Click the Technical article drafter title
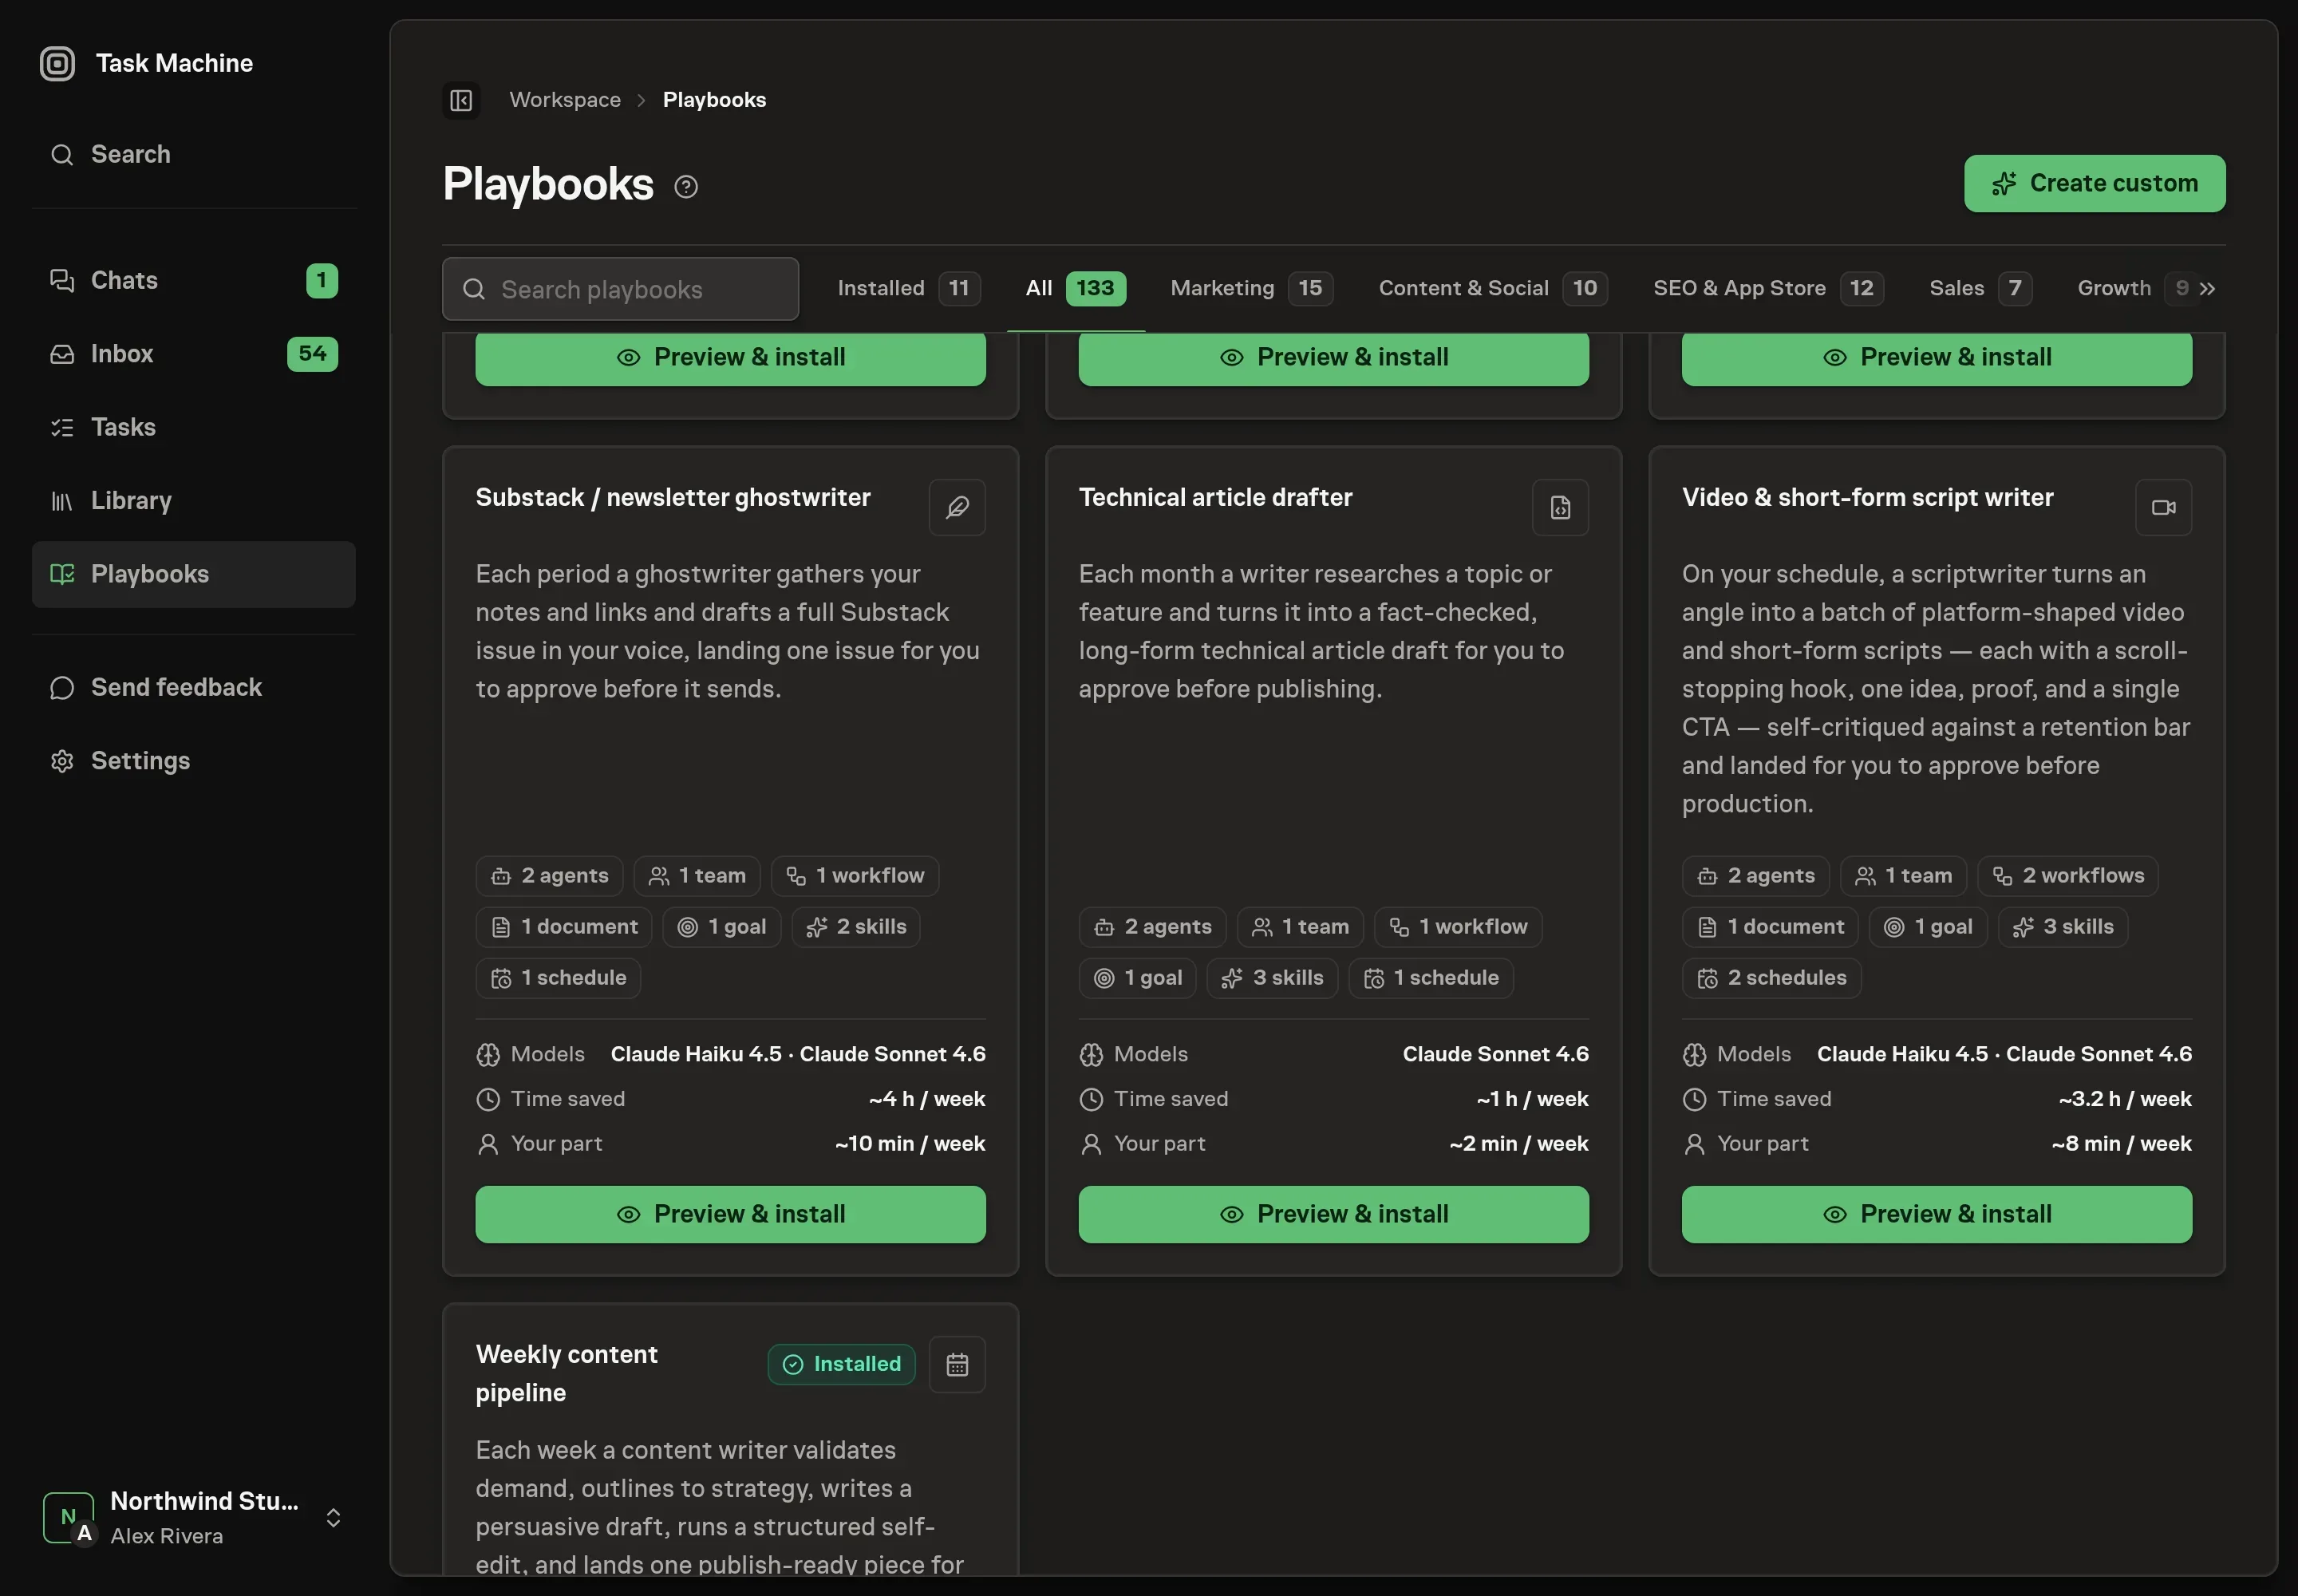Screen dimensions: 2298x1596 pos(1215,498)
